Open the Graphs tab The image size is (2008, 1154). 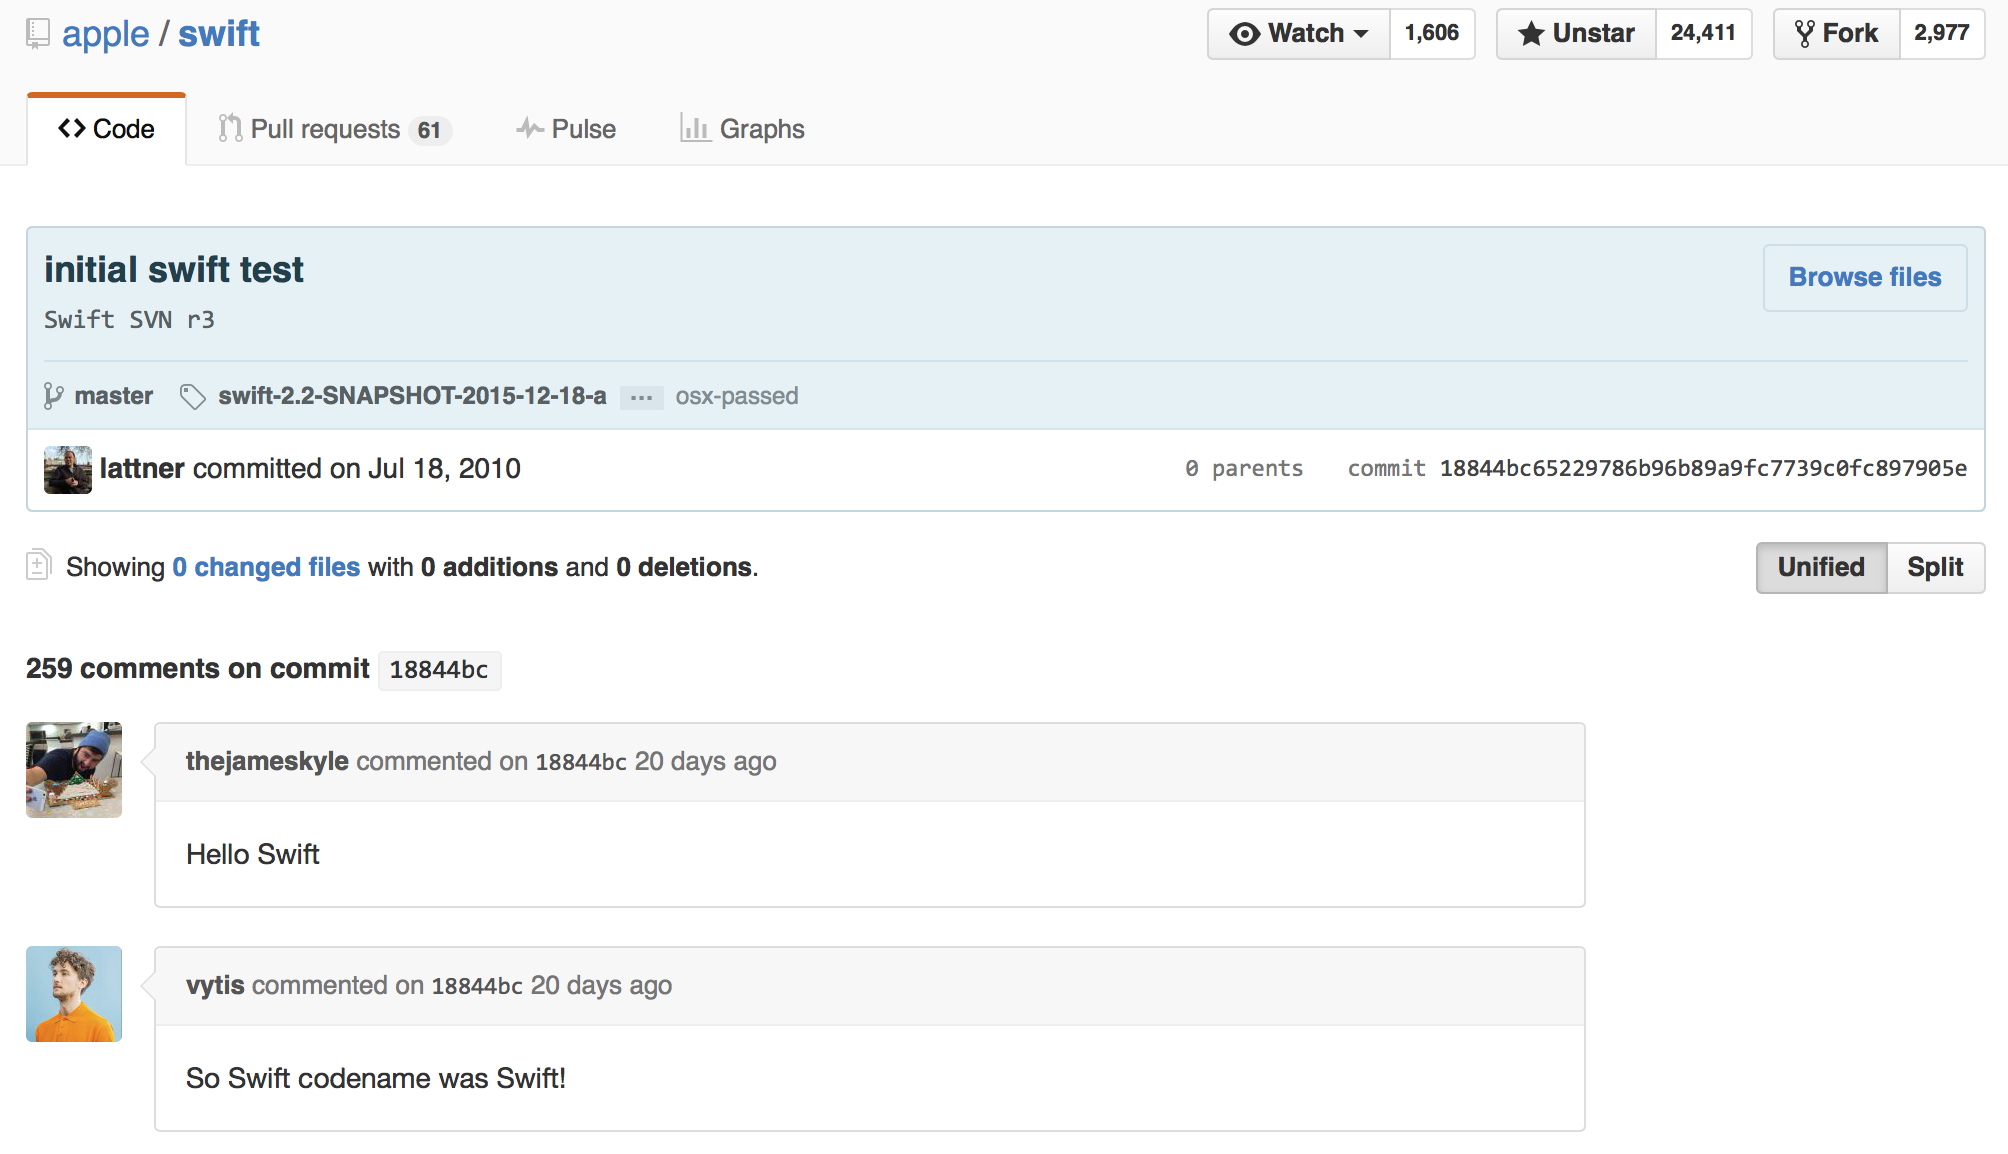742,129
